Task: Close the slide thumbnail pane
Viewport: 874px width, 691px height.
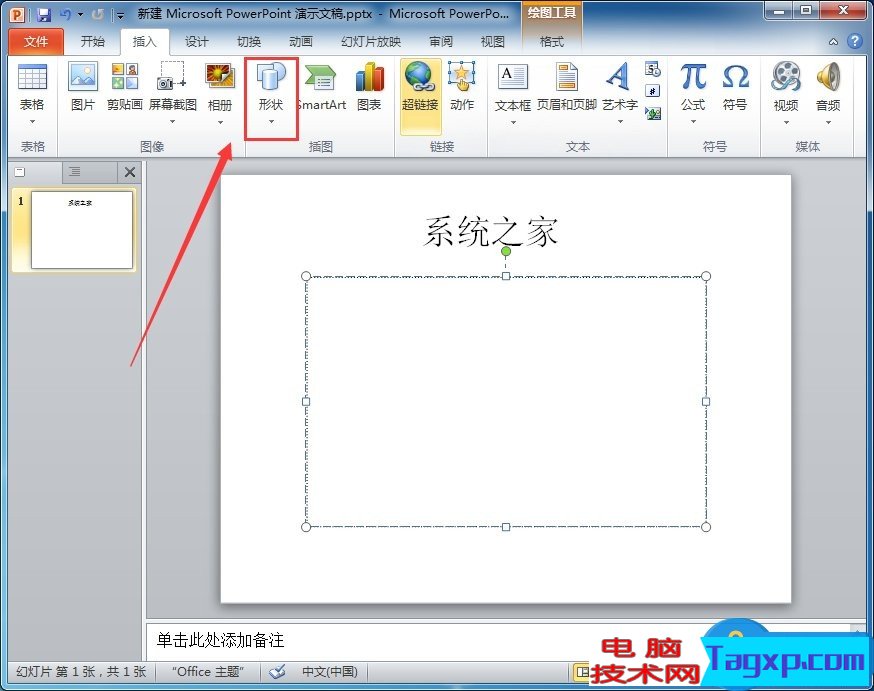Action: pos(130,172)
